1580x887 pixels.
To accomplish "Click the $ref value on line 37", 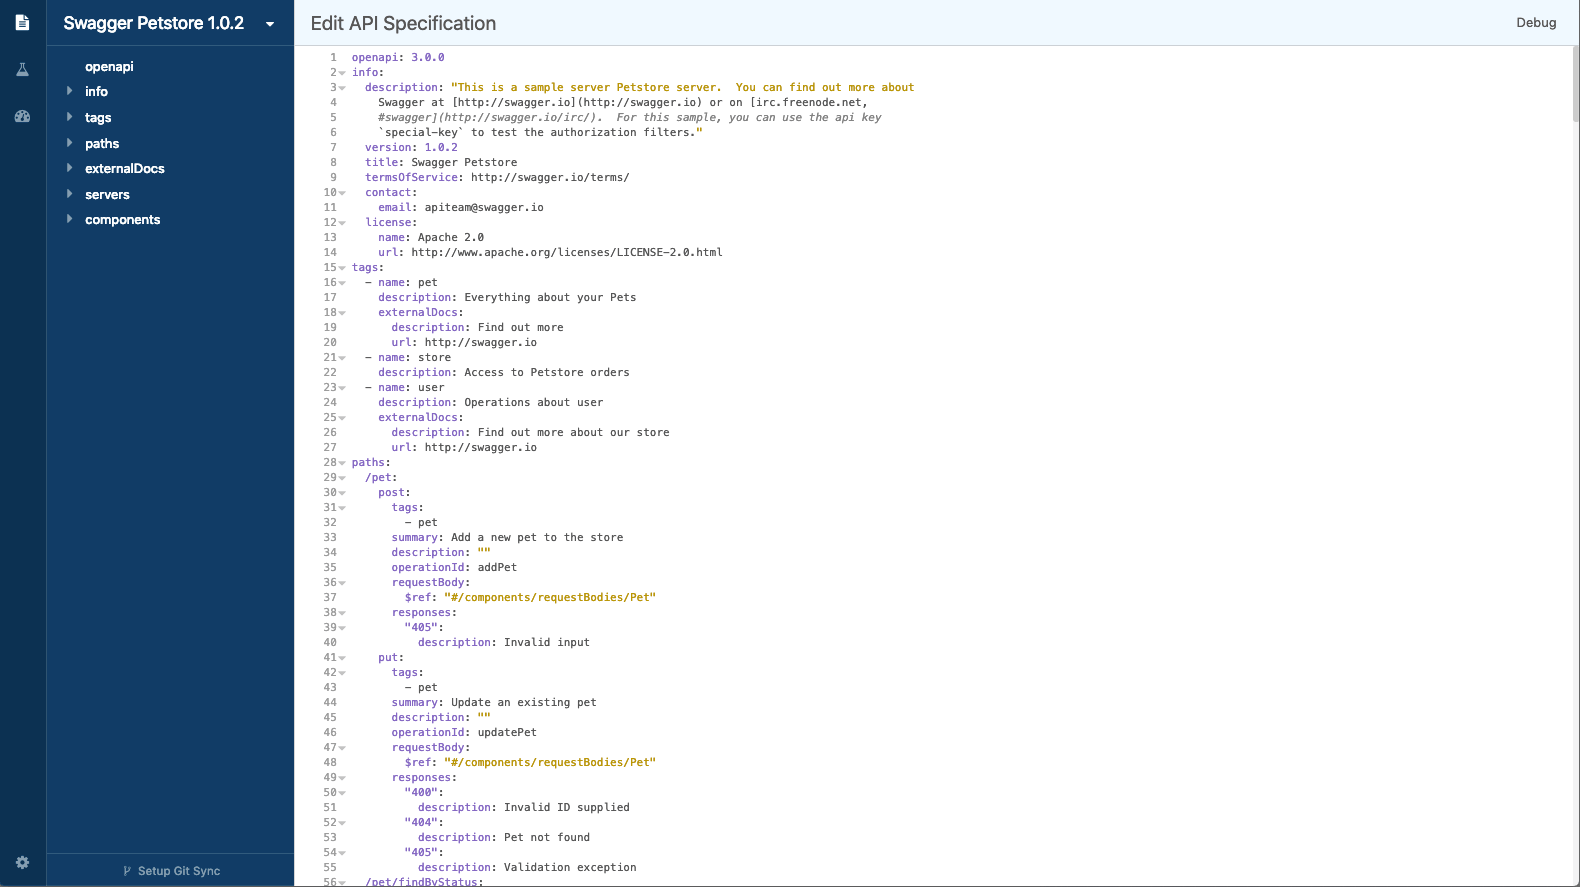I will point(550,597).
